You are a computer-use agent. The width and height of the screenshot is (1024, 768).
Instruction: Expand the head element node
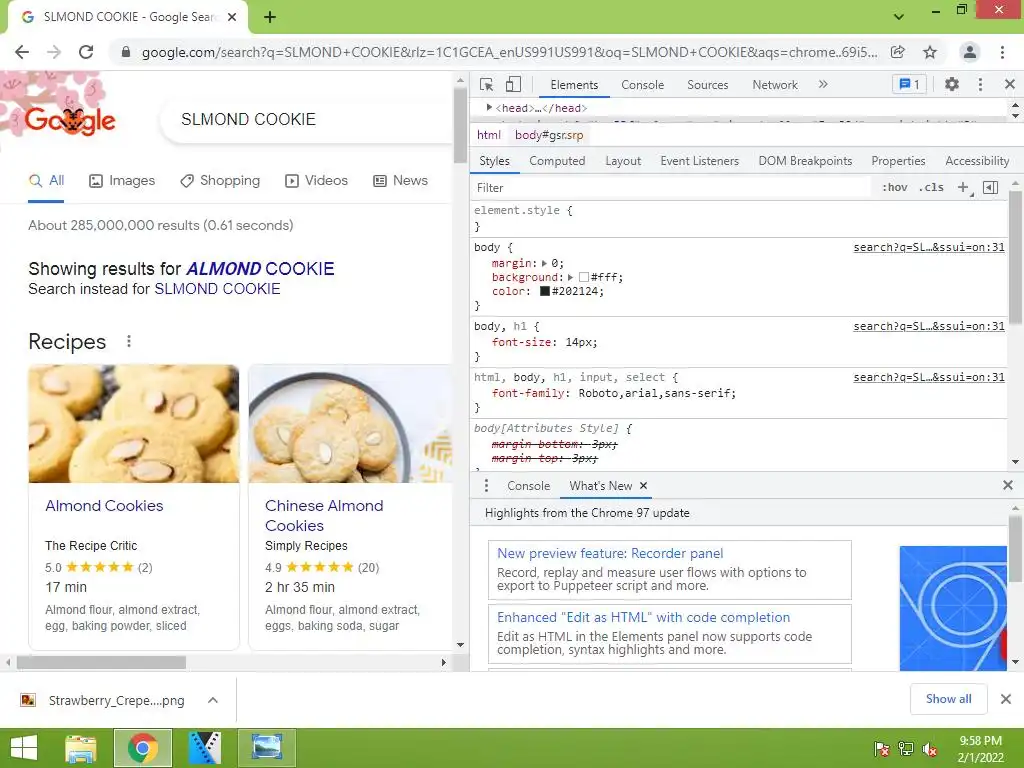coord(489,107)
